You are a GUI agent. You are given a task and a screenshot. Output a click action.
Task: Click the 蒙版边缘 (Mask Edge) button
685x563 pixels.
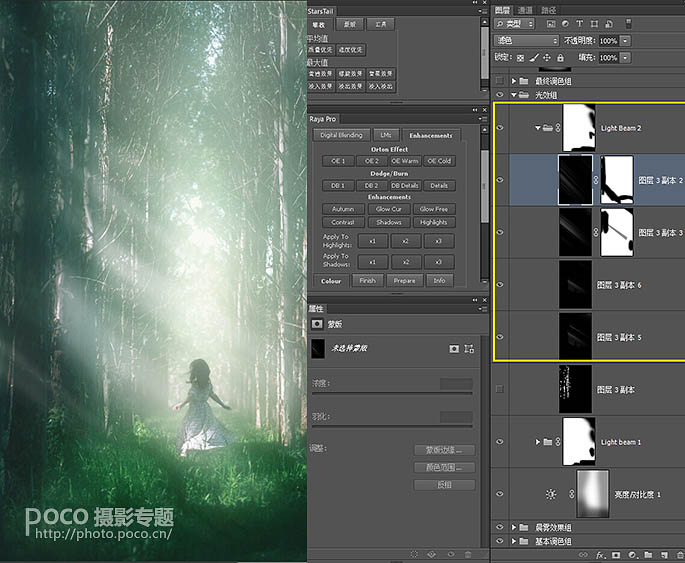pos(444,450)
